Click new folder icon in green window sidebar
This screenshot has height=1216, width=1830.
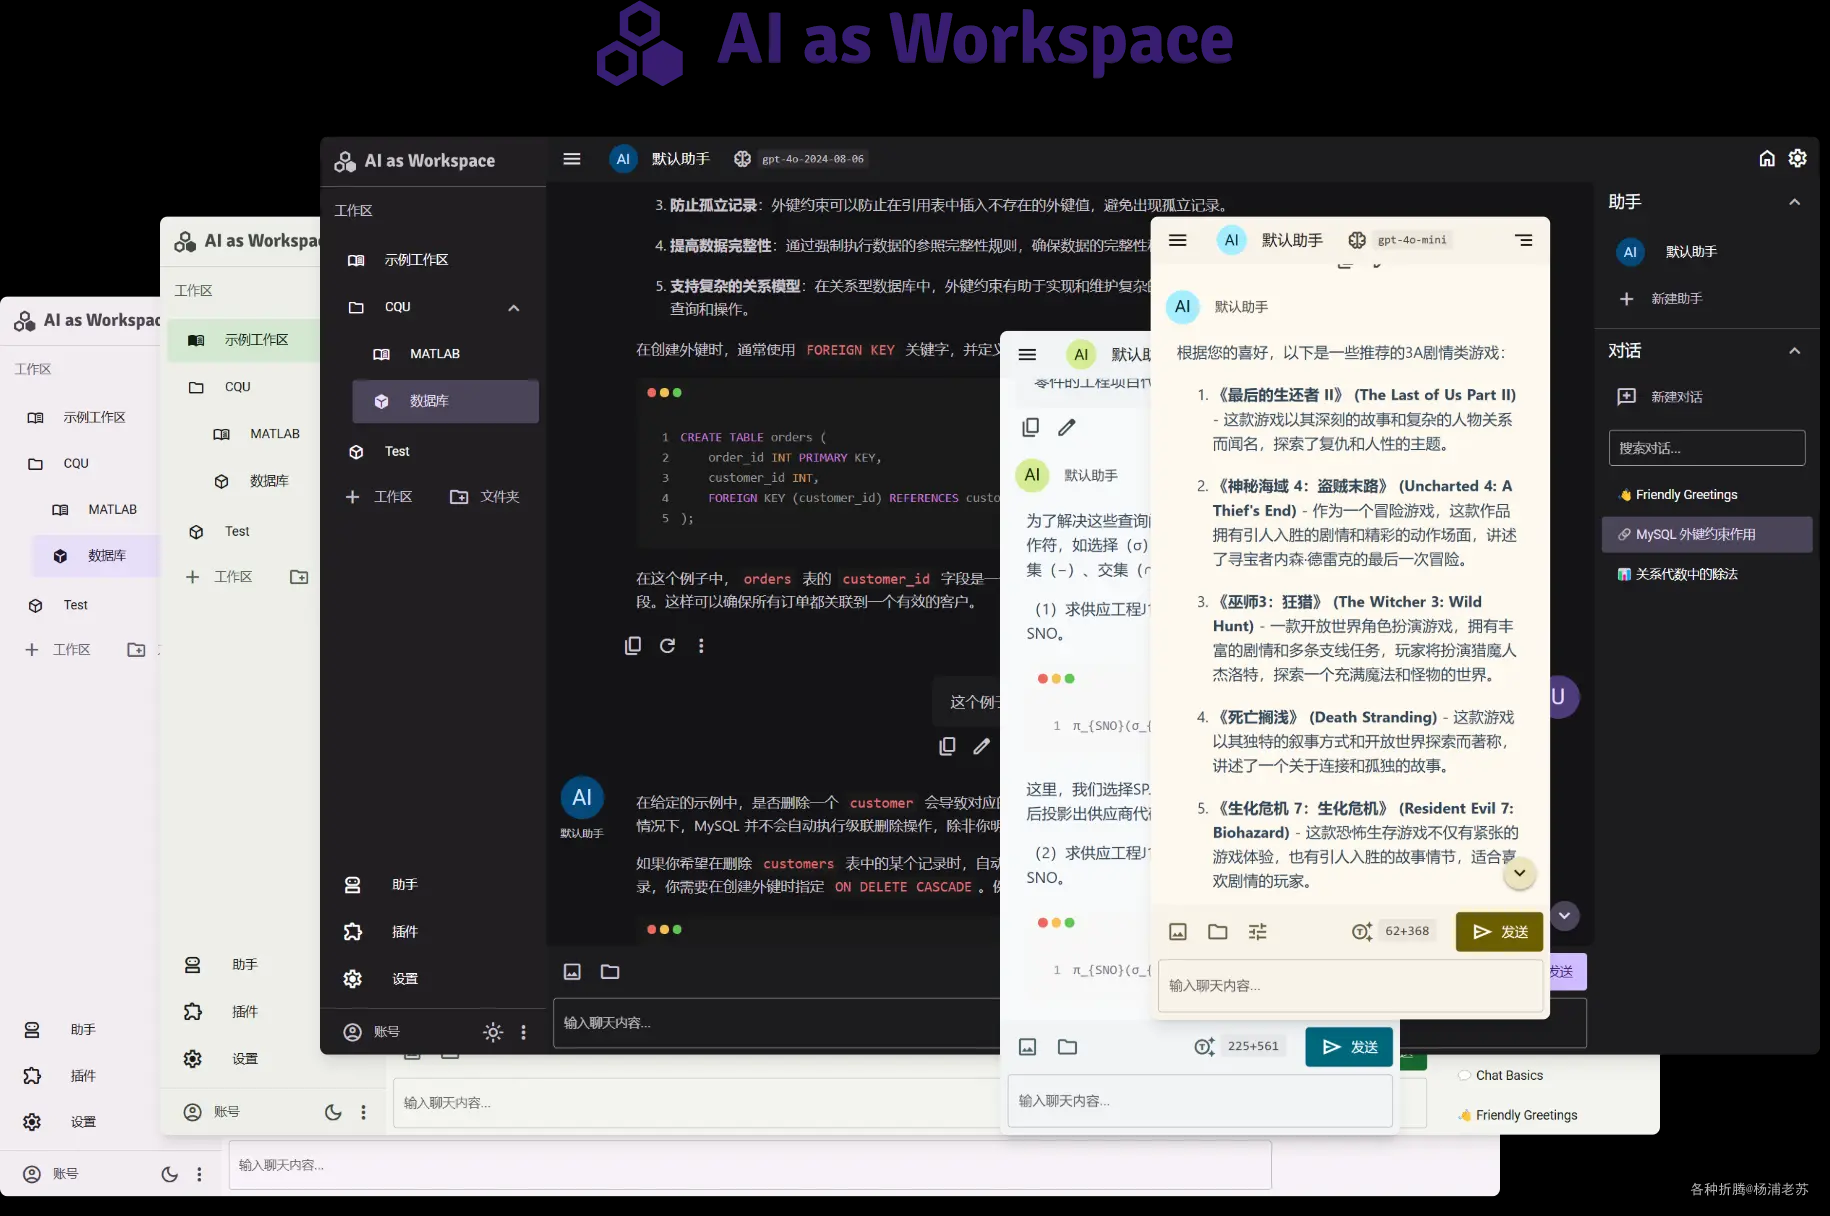point(298,577)
